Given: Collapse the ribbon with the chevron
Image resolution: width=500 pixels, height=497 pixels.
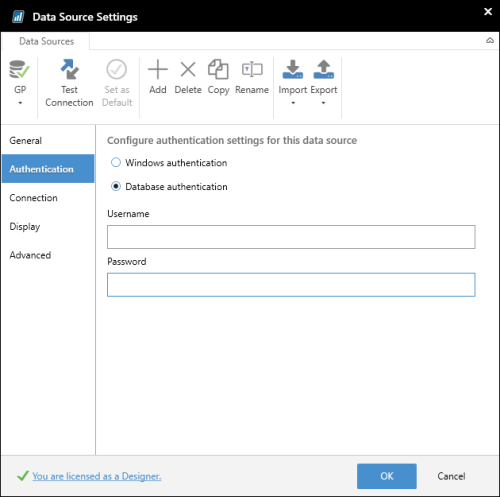Looking at the screenshot, I should point(490,41).
